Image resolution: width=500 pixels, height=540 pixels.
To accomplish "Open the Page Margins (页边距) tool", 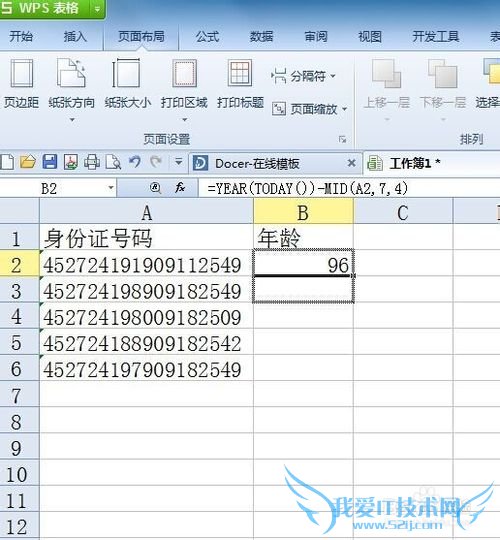I will [21, 84].
